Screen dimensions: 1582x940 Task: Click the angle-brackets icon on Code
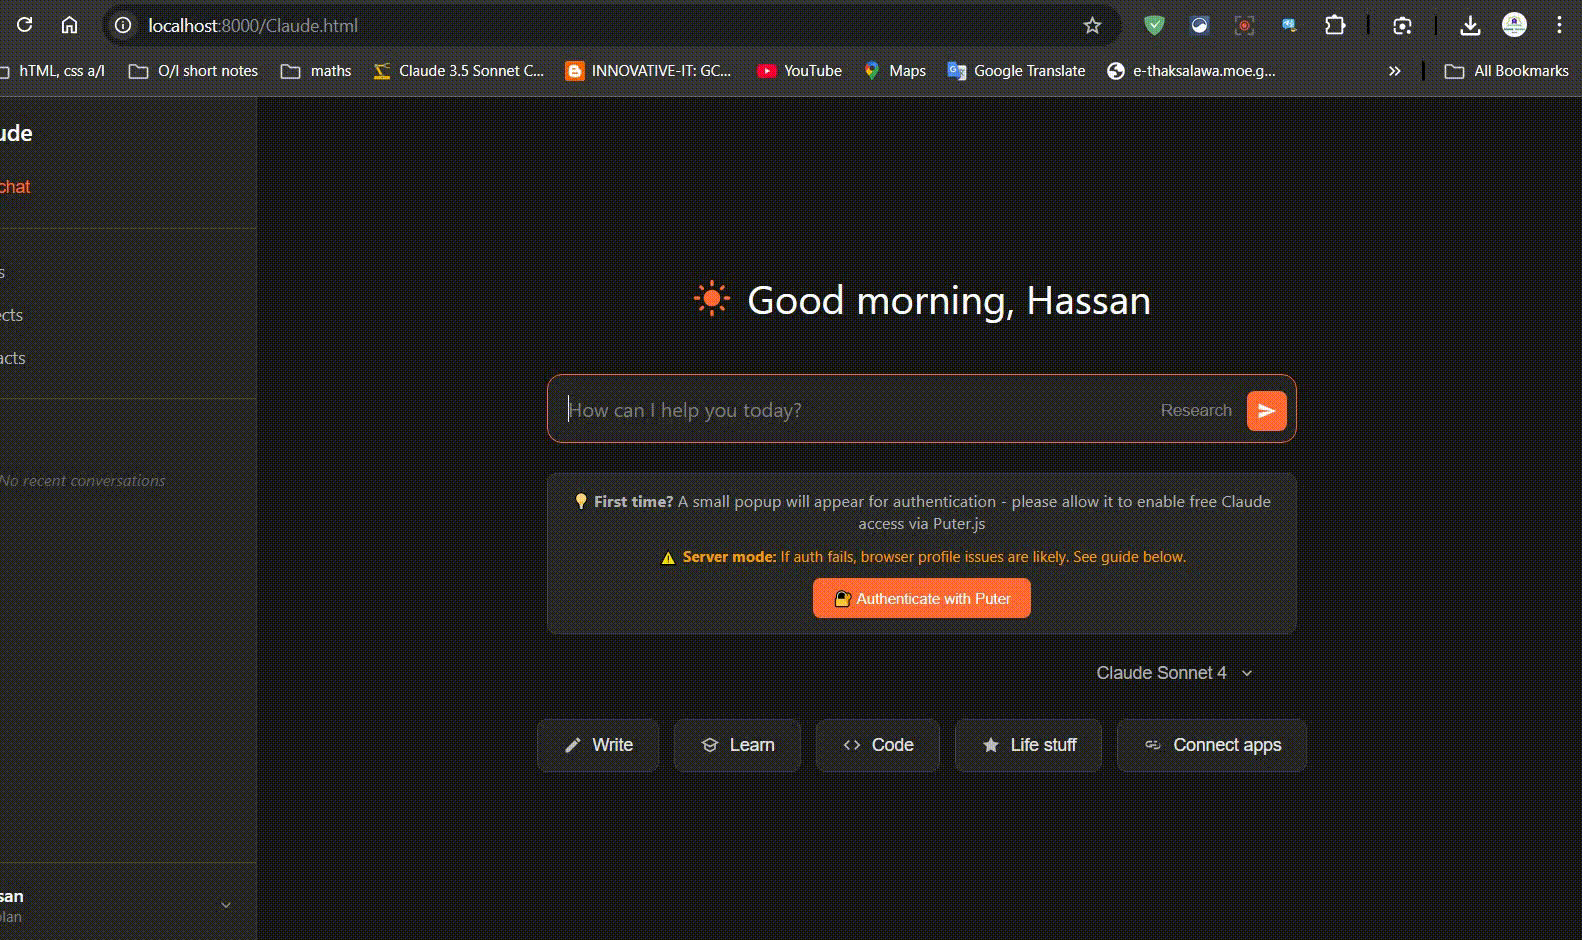852,745
